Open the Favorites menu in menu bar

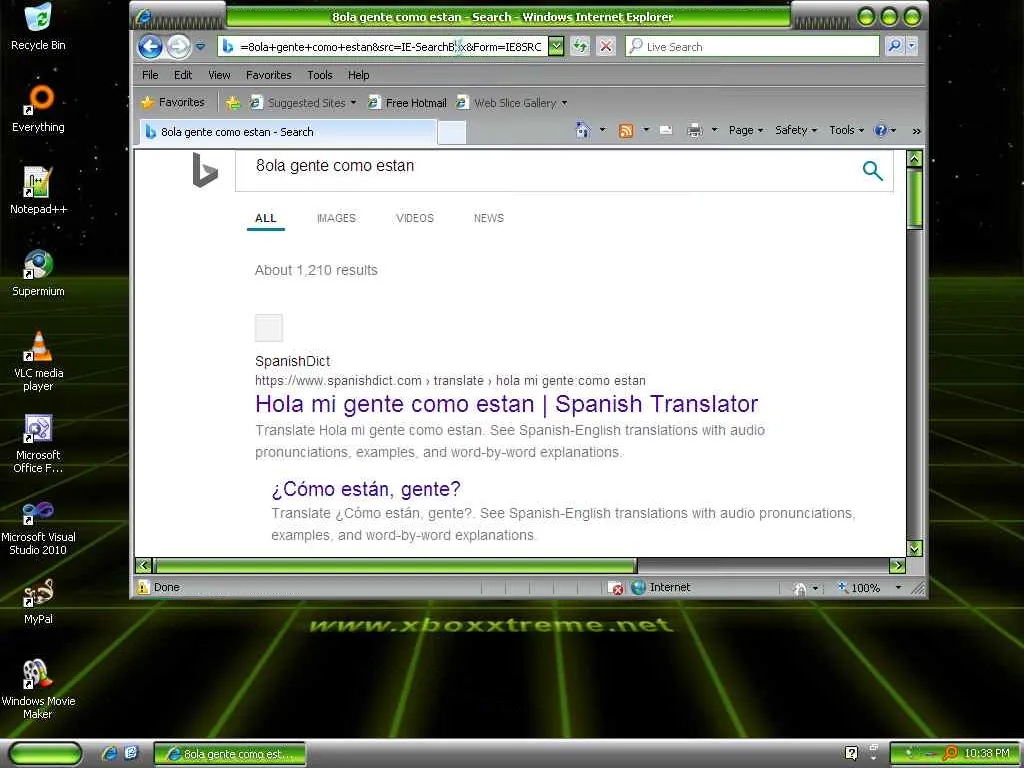(268, 75)
